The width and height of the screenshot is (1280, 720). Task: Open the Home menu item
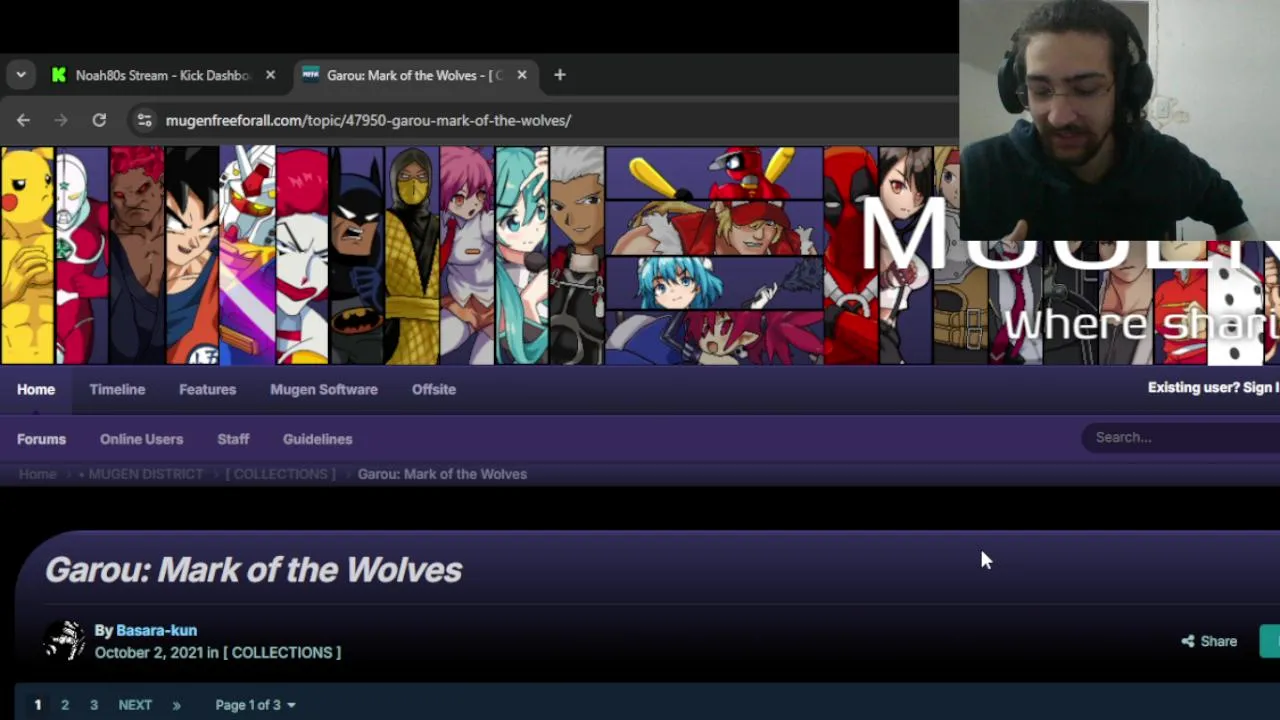(x=36, y=389)
